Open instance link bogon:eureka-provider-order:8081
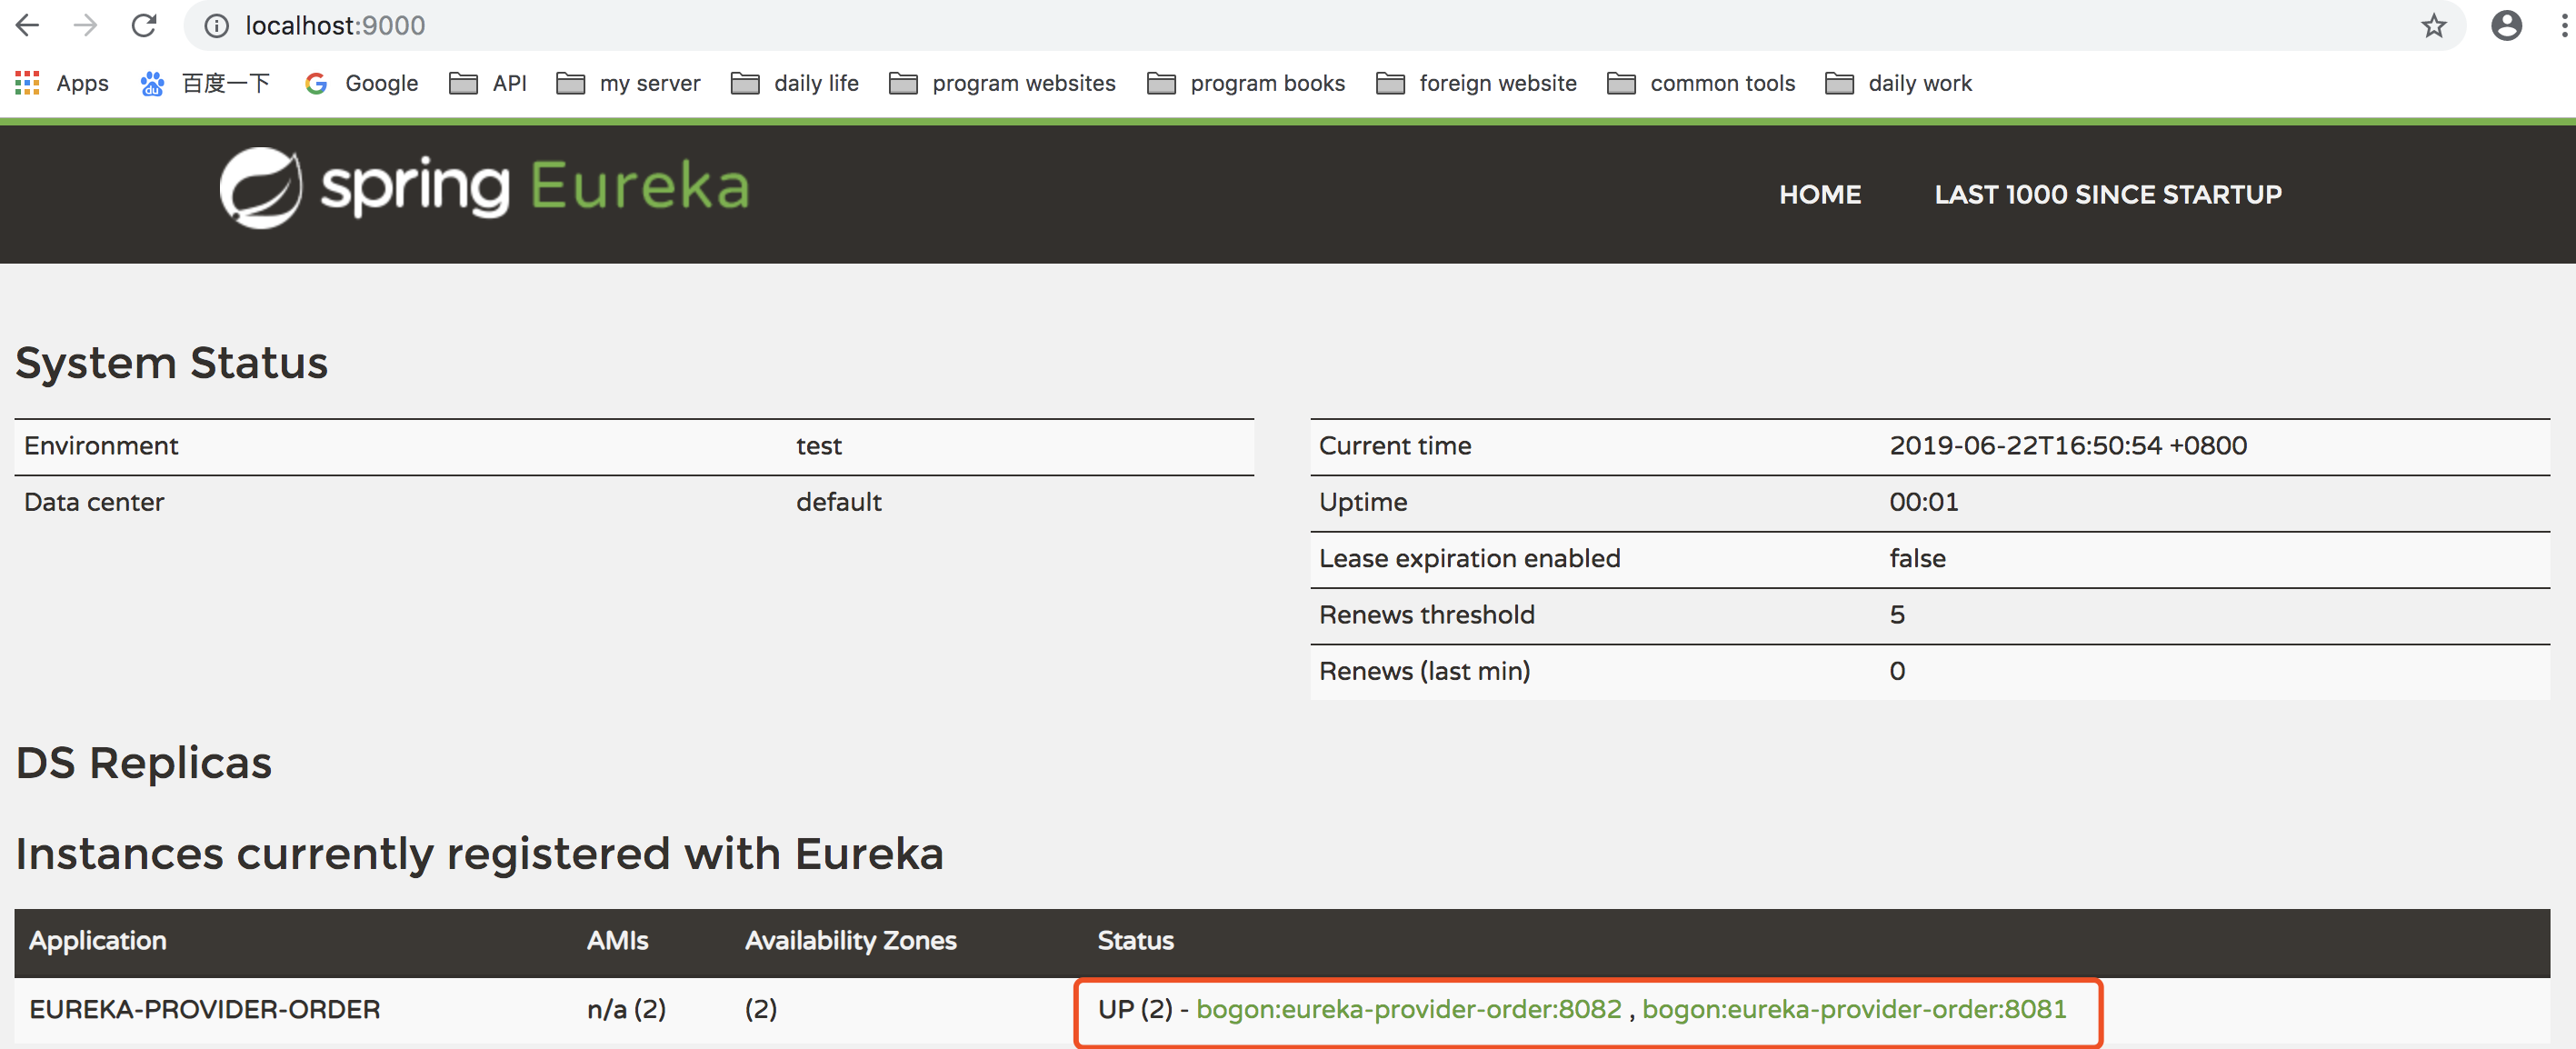Image resolution: width=2576 pixels, height=1049 pixels. pyautogui.click(x=1854, y=1009)
